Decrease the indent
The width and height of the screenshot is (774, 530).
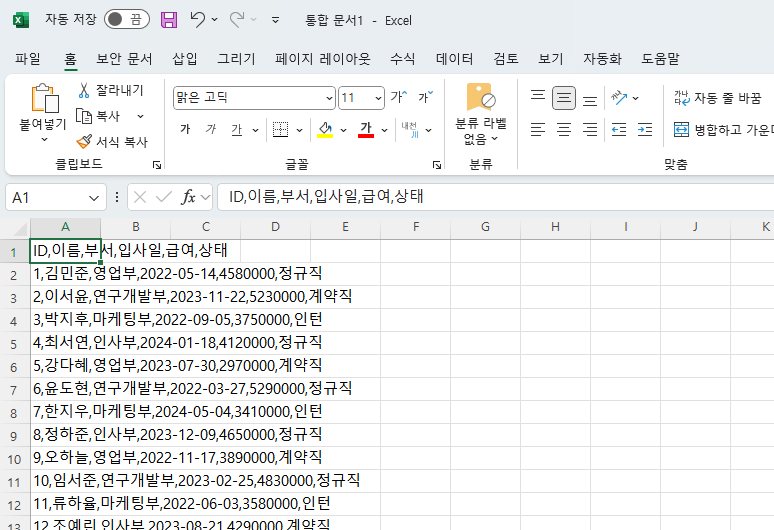[x=619, y=130]
